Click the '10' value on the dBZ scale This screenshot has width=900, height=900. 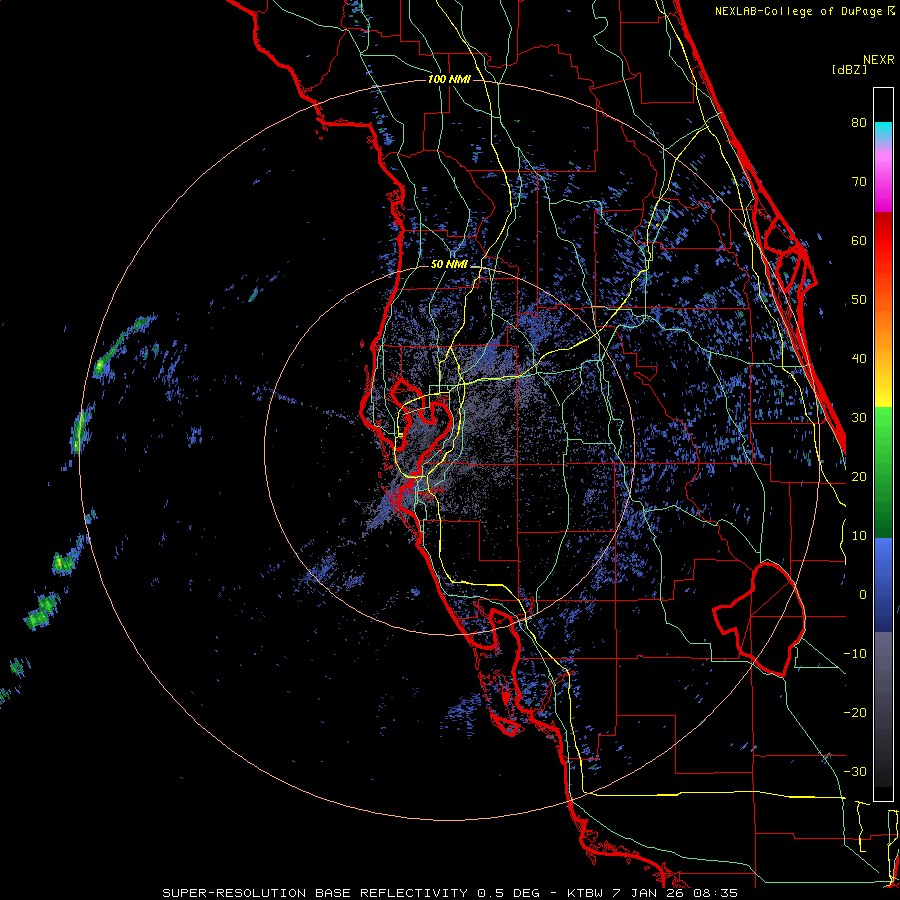point(859,536)
